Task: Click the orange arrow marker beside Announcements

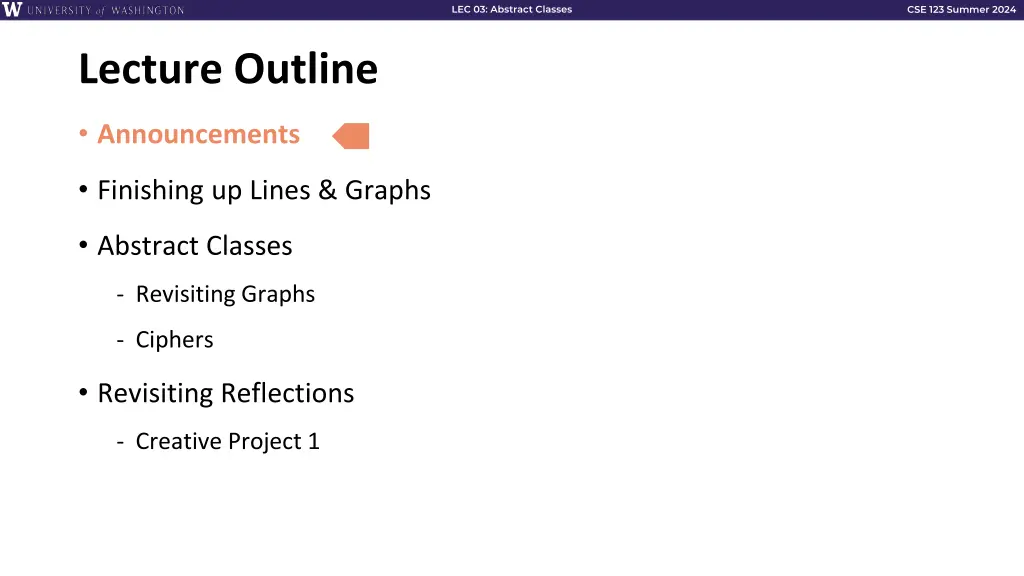Action: point(351,136)
